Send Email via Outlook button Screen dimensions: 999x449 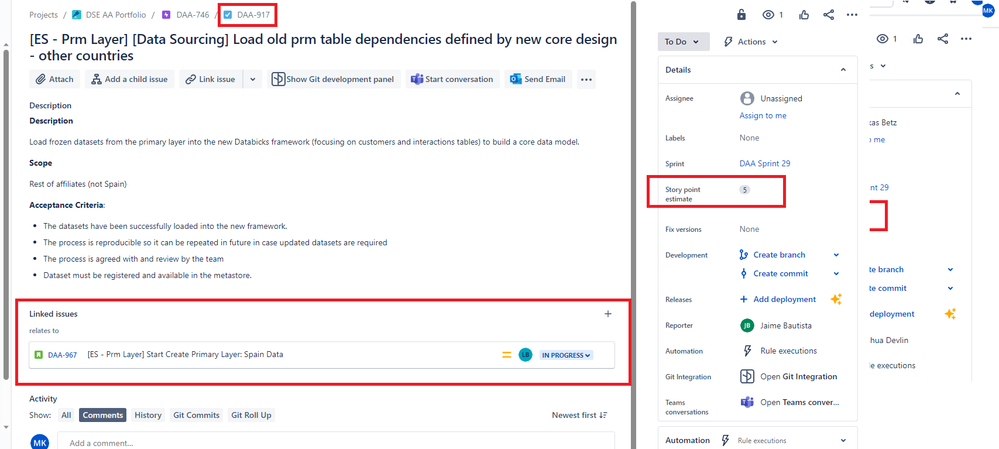(538, 80)
